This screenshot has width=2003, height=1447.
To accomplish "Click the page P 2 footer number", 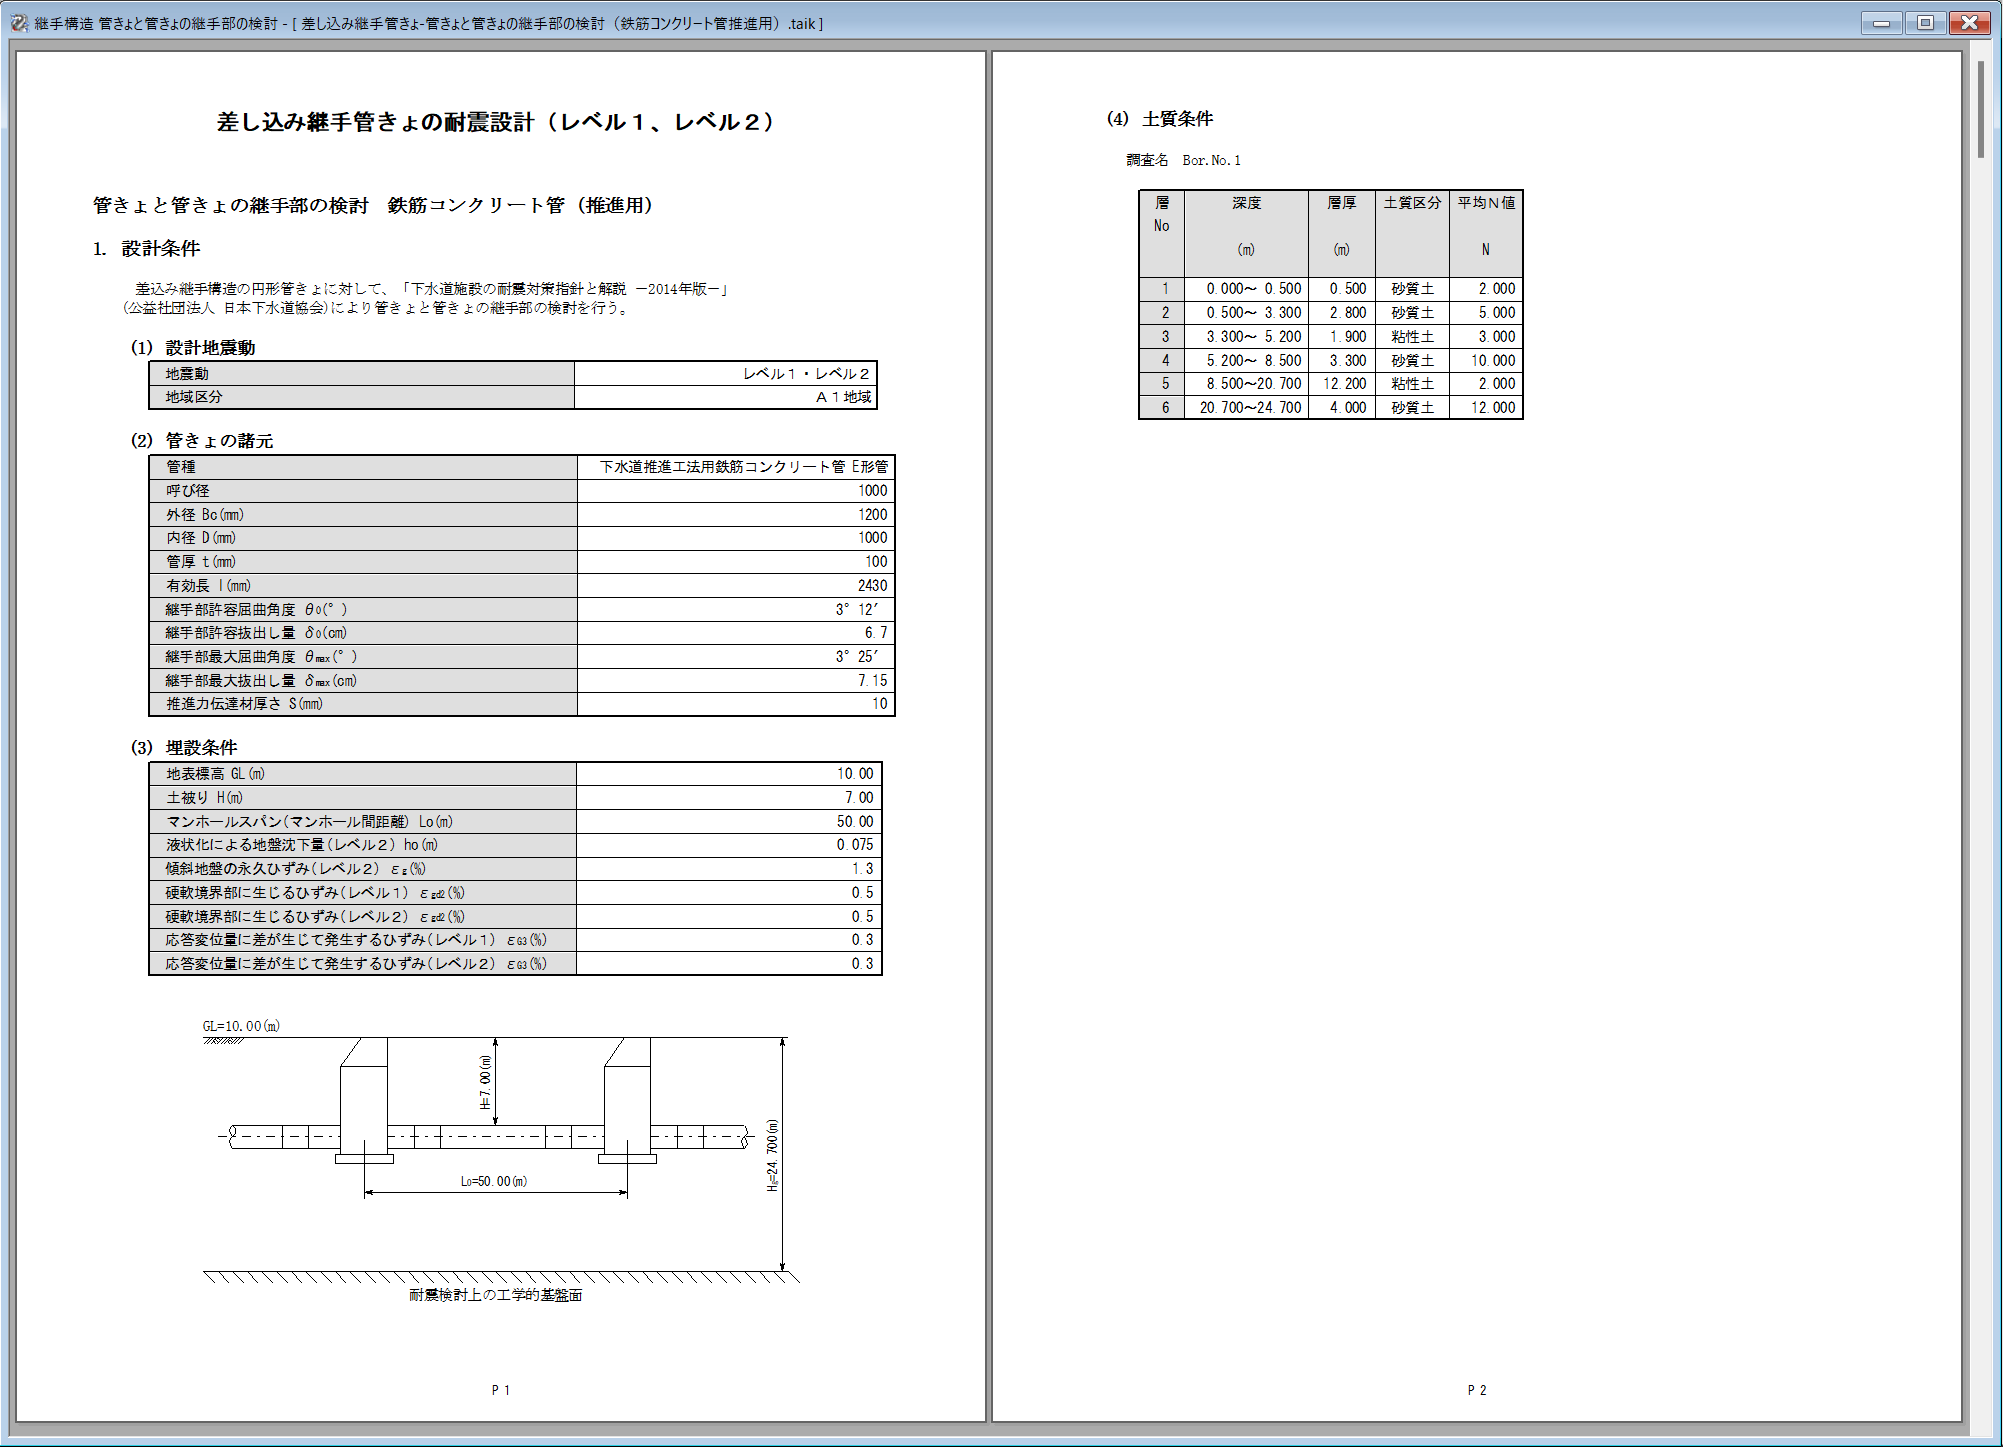I will point(1476,1390).
